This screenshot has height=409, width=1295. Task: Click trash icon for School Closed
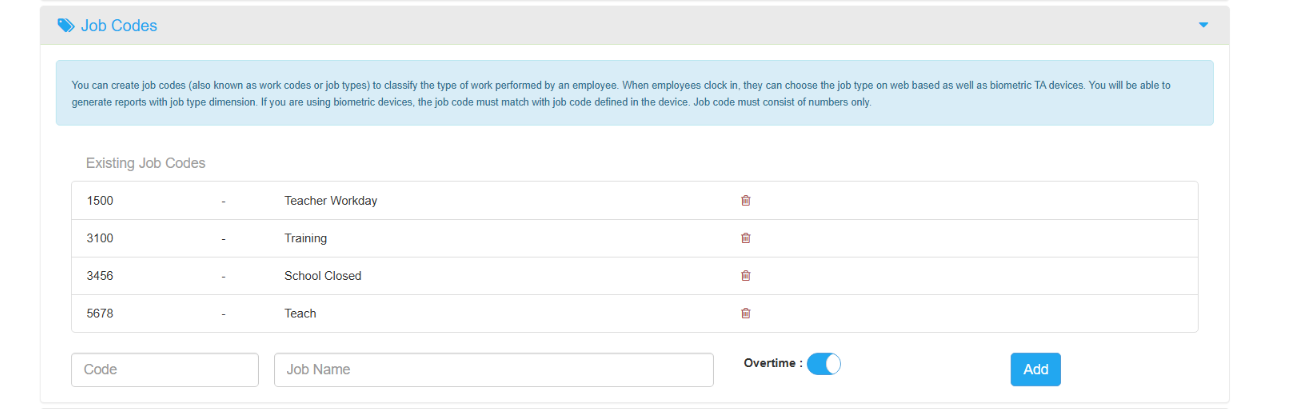[745, 276]
